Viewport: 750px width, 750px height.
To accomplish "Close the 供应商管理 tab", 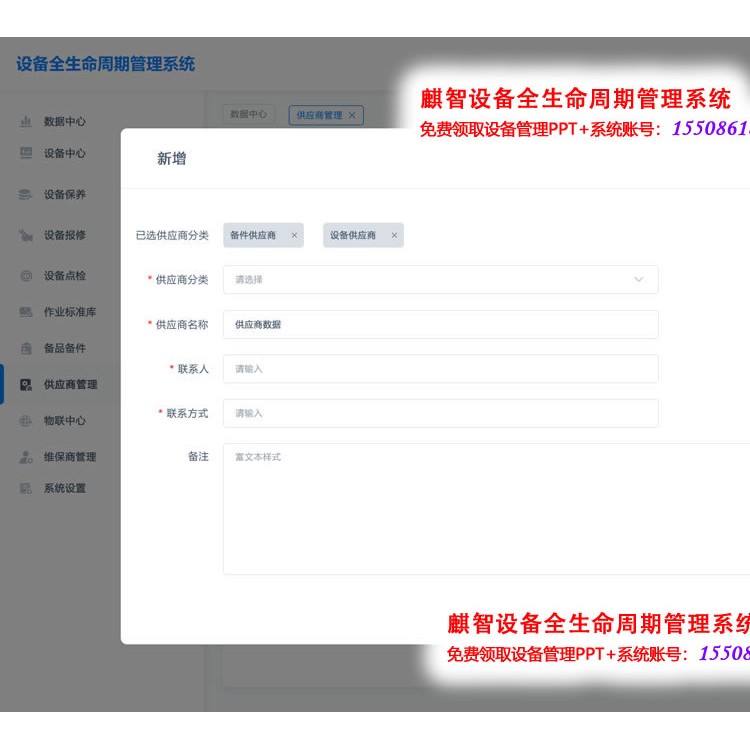I will tap(352, 115).
